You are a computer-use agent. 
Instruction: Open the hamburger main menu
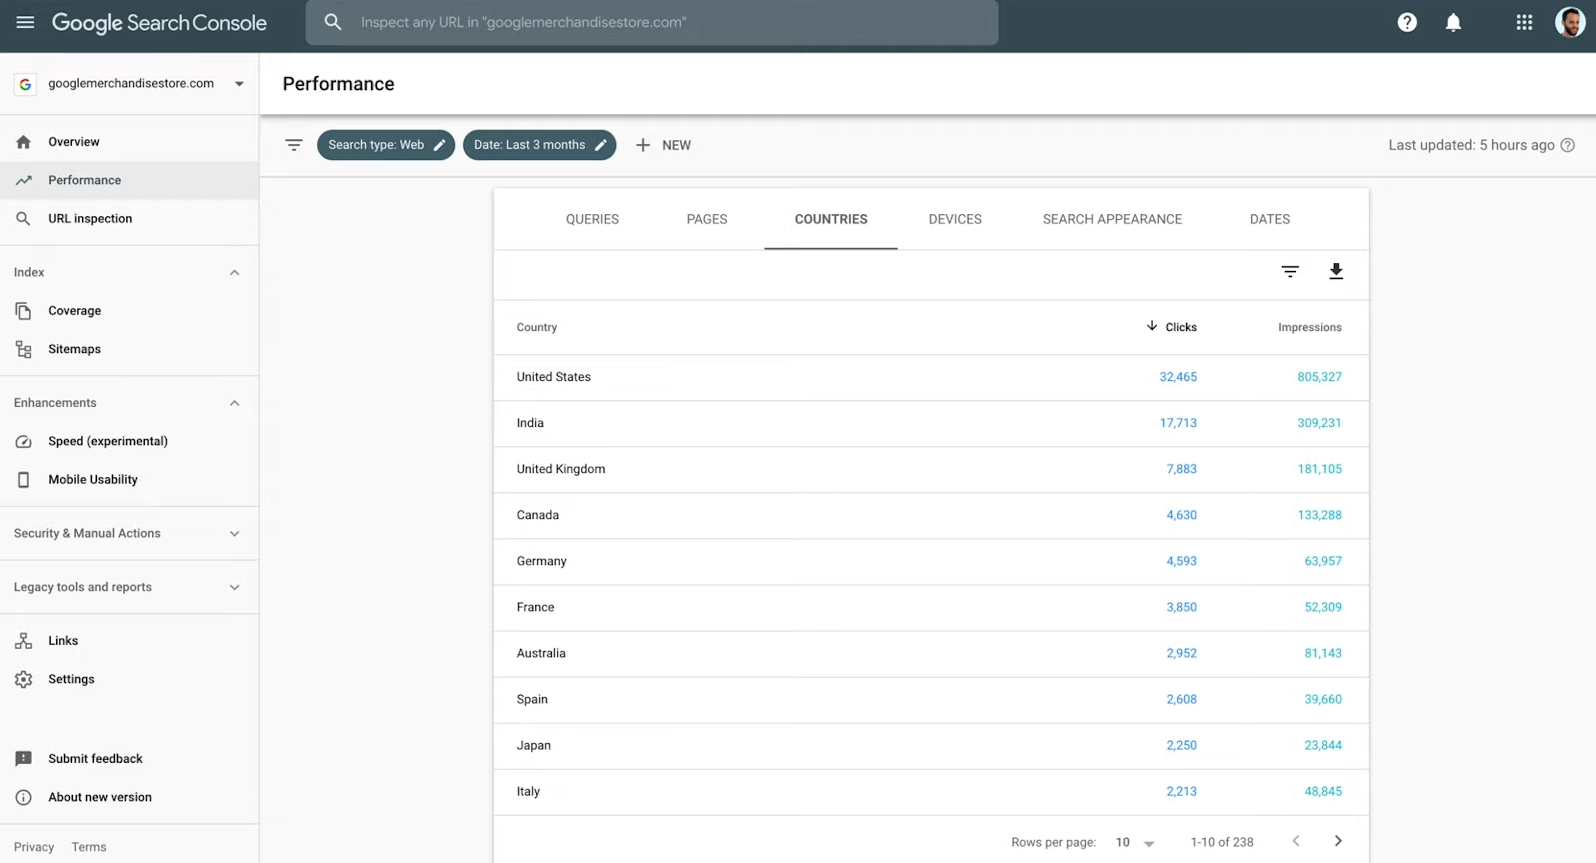pos(25,22)
